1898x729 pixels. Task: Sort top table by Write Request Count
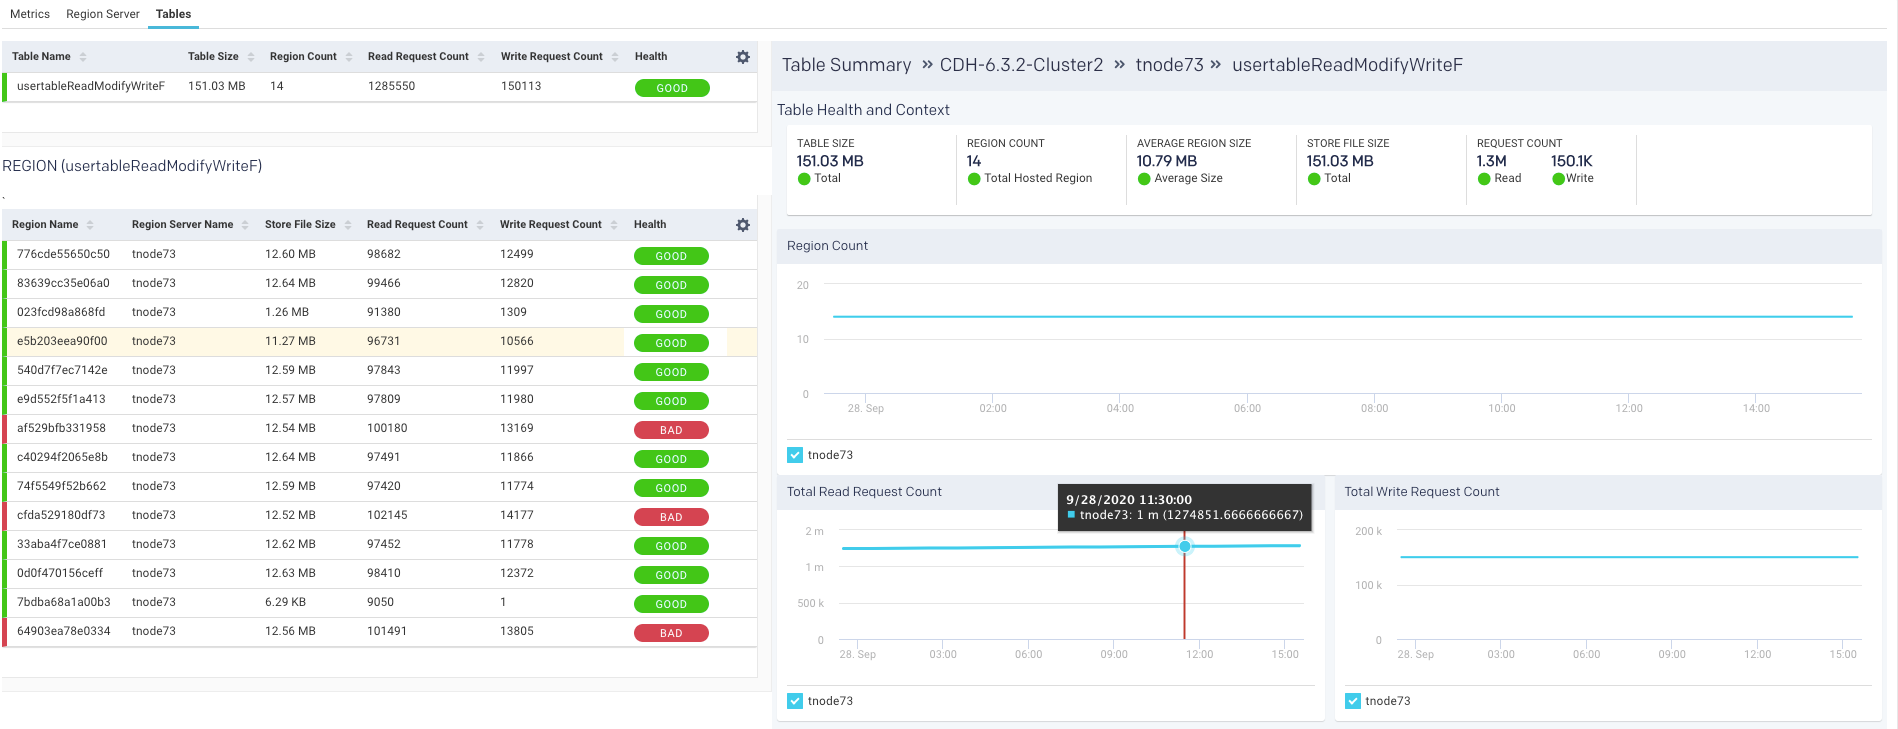[x=615, y=57]
